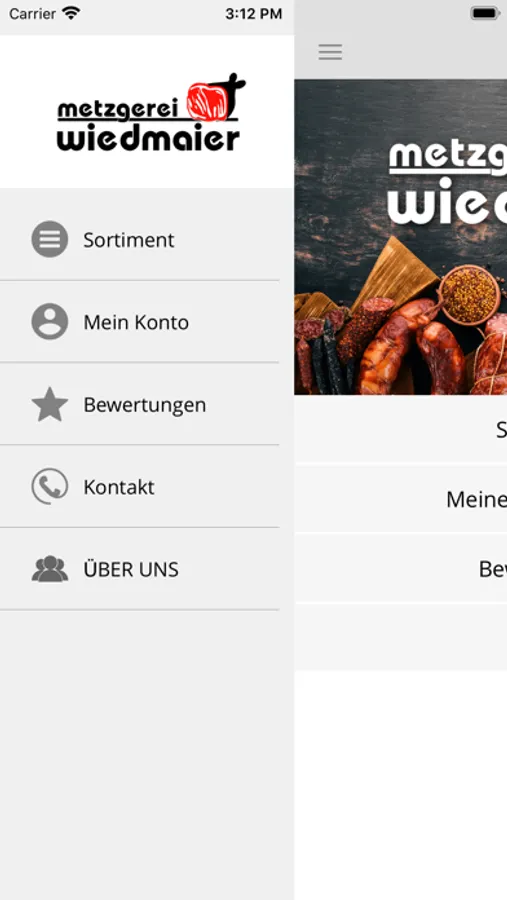Open the Mein Konto menu entry
507x900 pixels.
point(140,321)
